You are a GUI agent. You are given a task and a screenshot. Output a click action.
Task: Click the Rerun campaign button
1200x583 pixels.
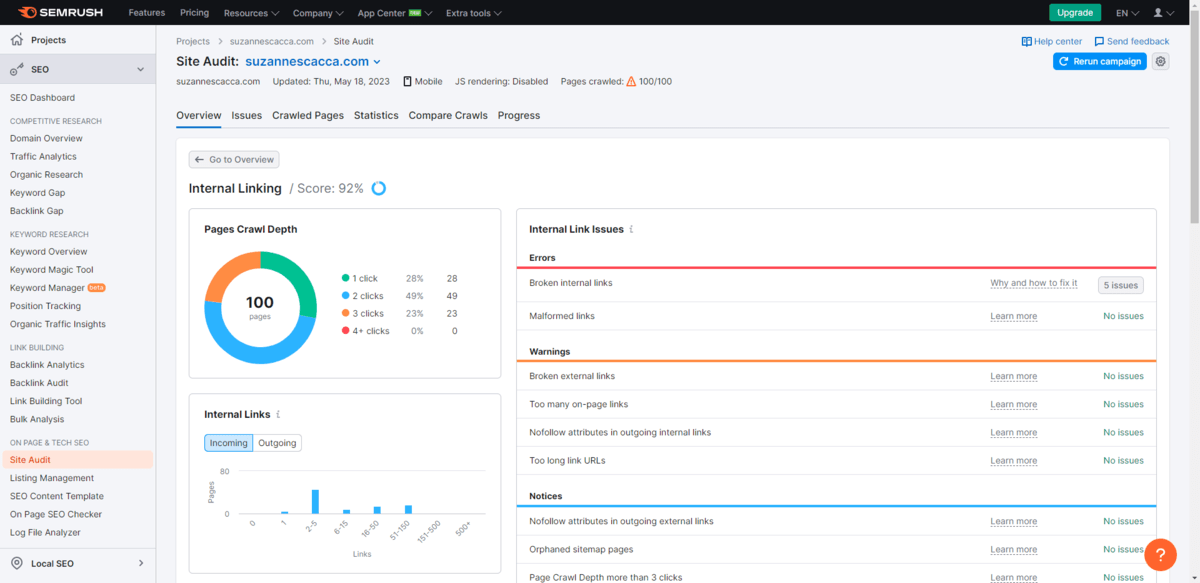[1100, 61]
